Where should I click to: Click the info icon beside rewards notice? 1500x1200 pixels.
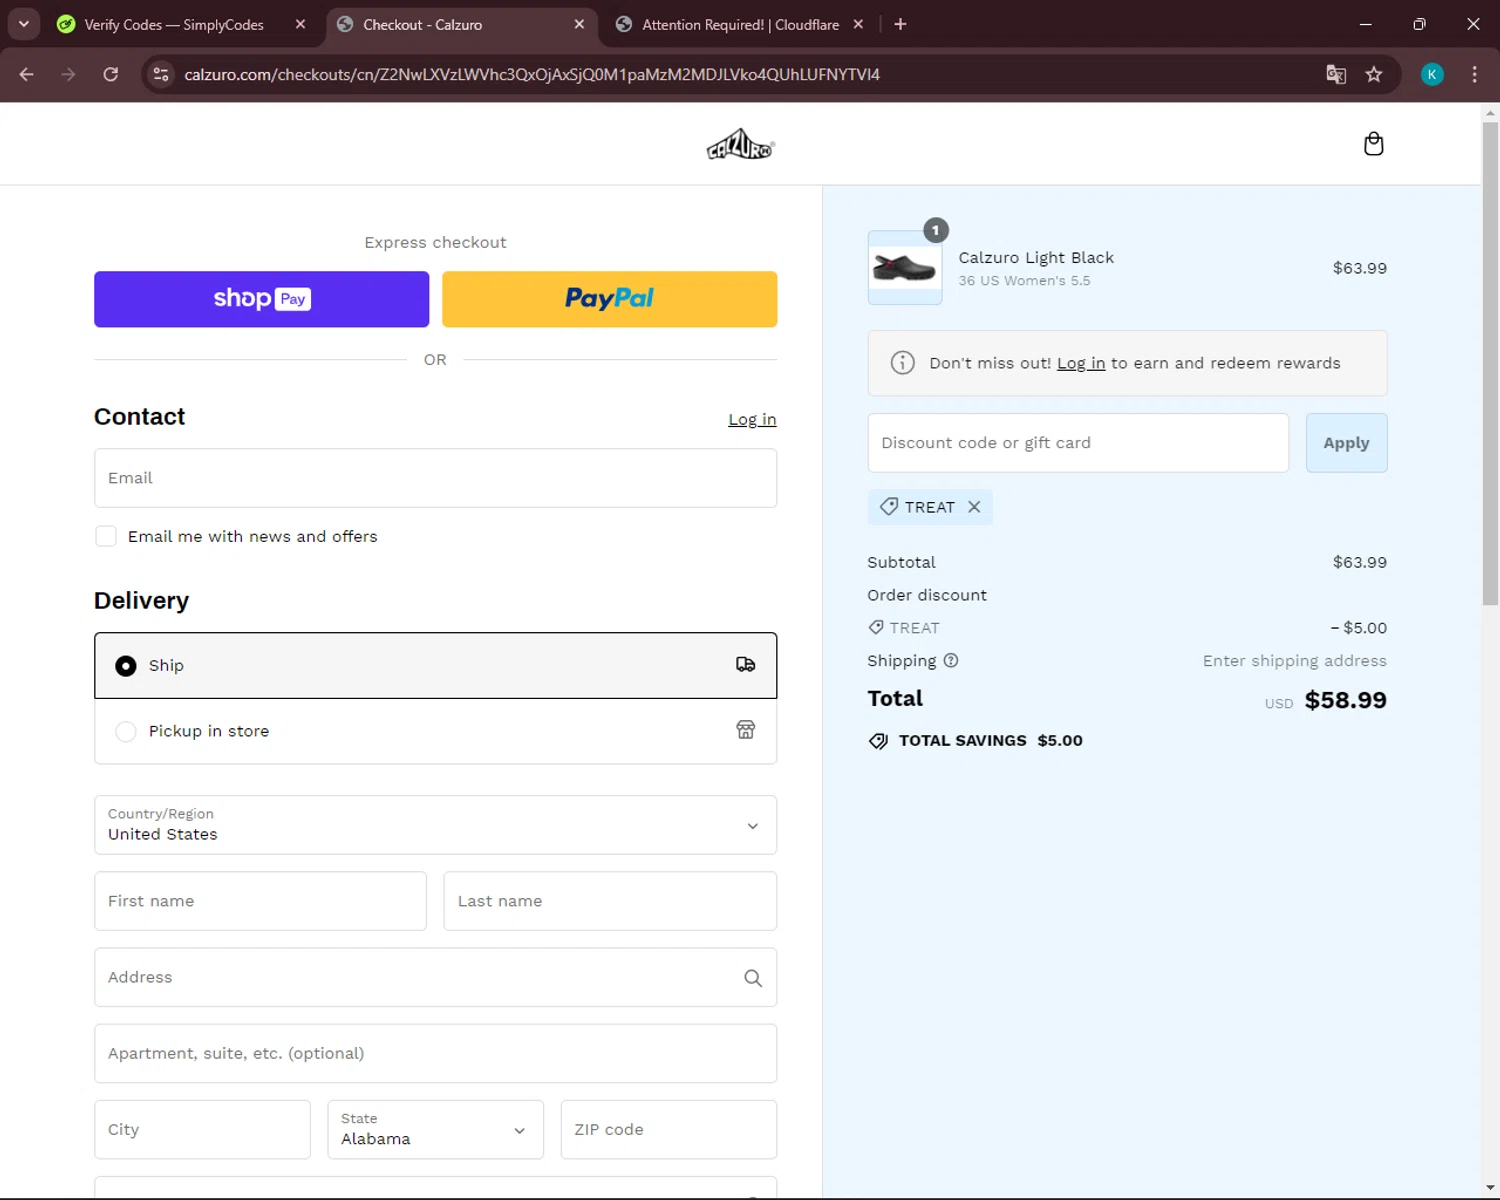point(902,363)
